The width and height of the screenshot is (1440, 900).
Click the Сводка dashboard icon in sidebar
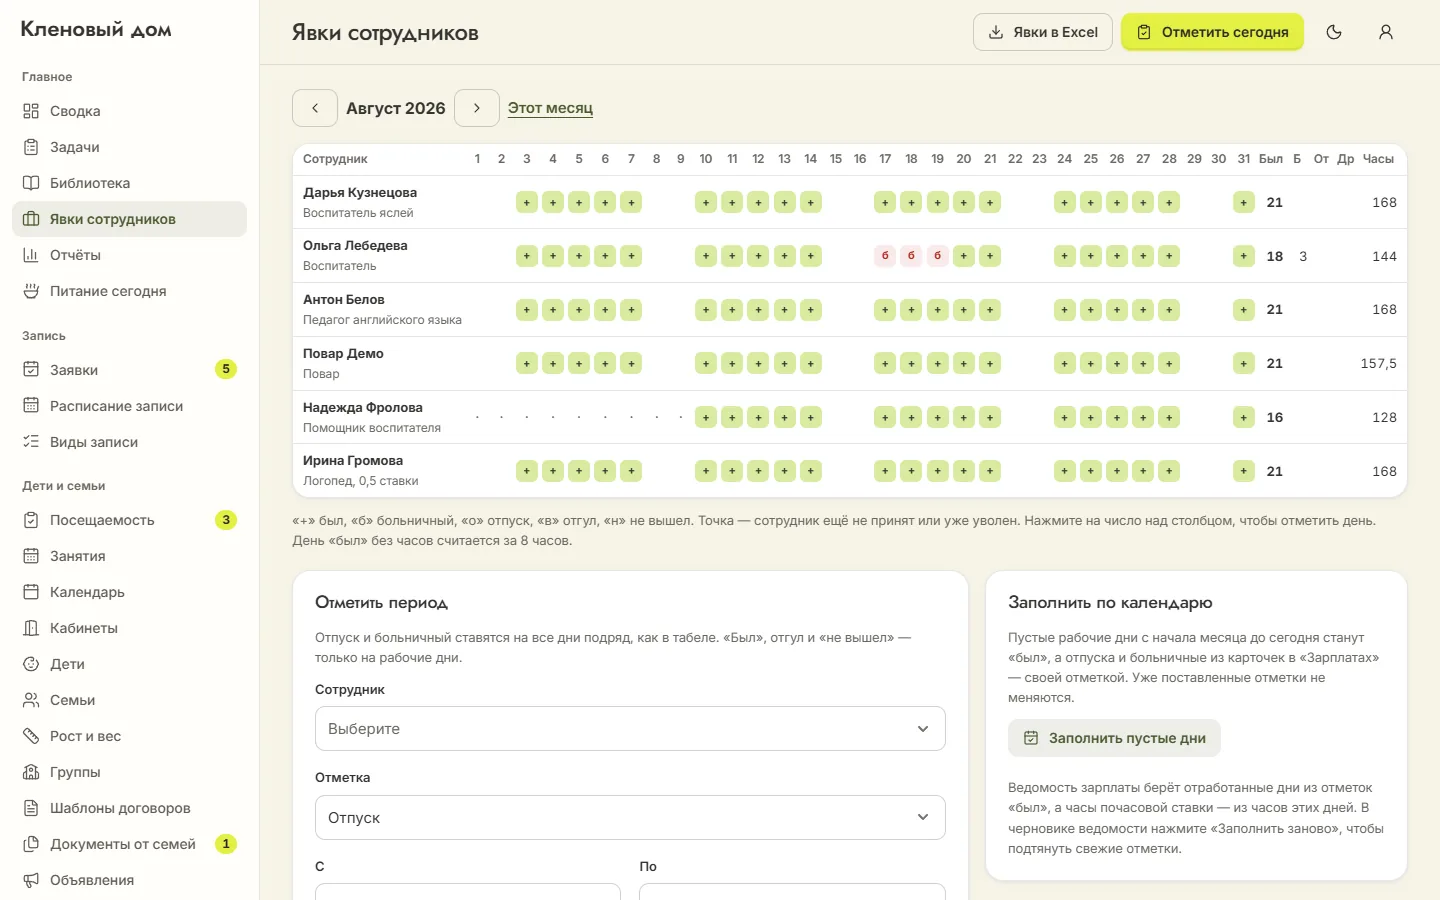[31, 111]
